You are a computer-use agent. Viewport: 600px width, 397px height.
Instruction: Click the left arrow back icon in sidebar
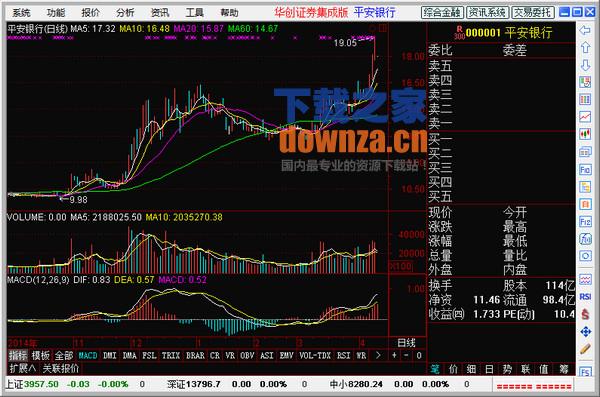(x=585, y=30)
